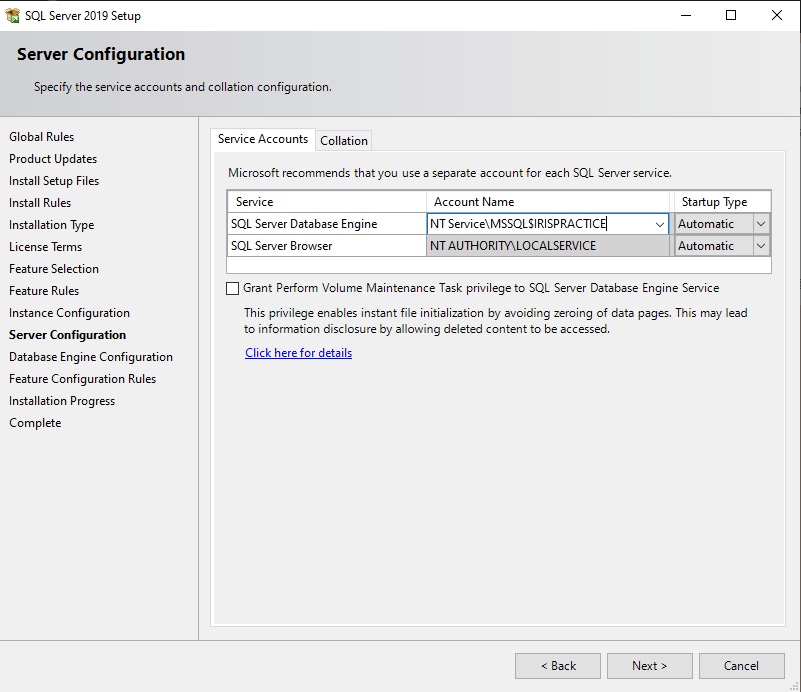Click Install Rules step

(x=40, y=203)
